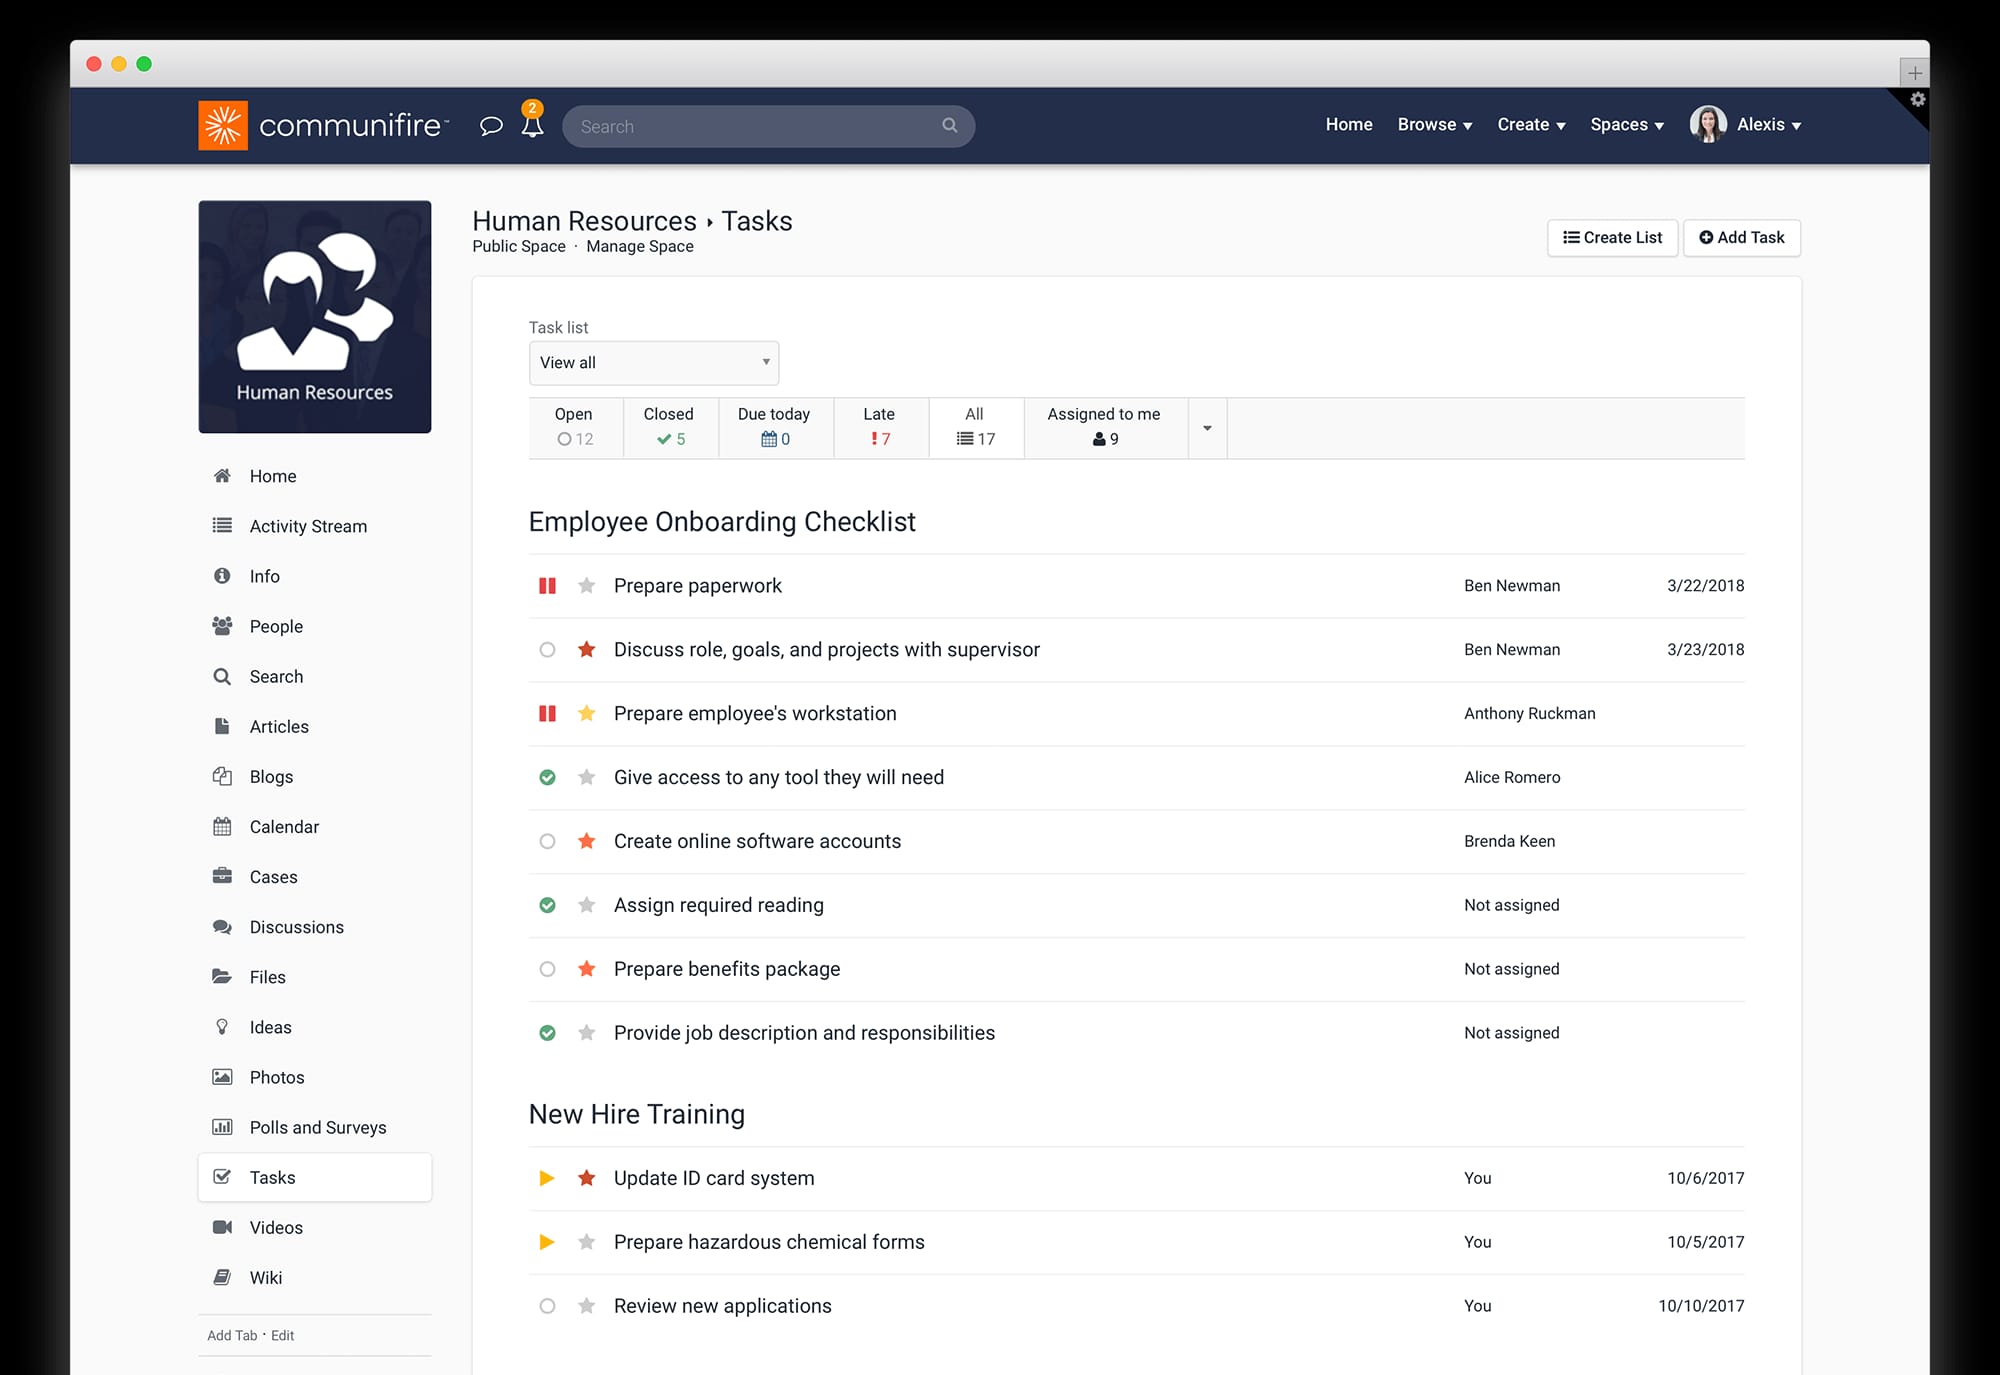Image resolution: width=2000 pixels, height=1375 pixels.
Task: Open the Videos sidebar item
Action: pyautogui.click(x=315, y=1228)
